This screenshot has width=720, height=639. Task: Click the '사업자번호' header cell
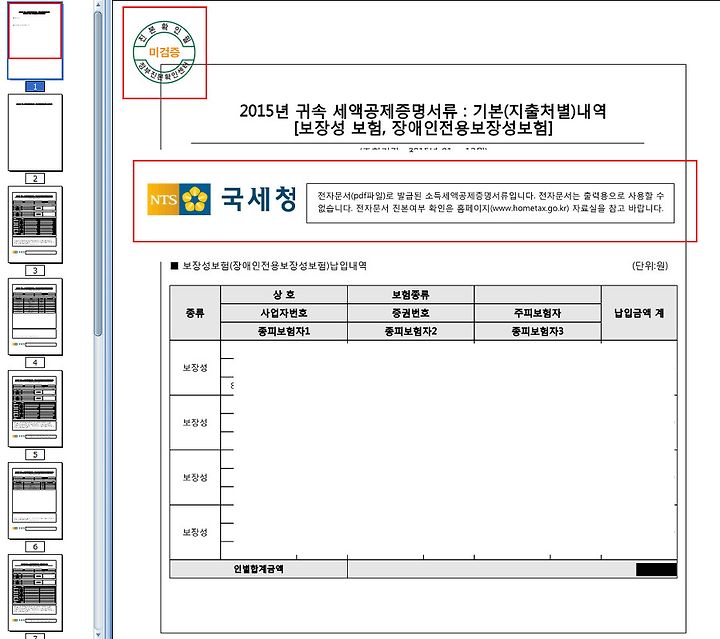(x=284, y=313)
